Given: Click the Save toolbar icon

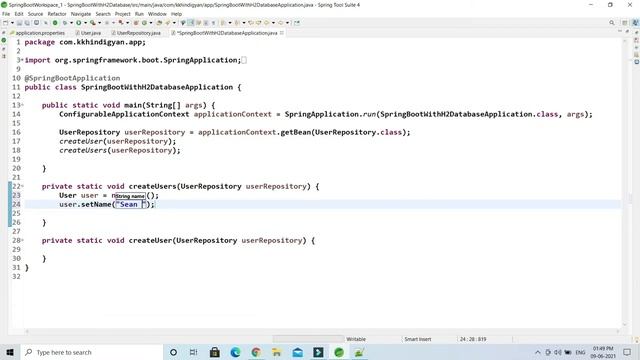Looking at the screenshot, I should [x=19, y=23].
